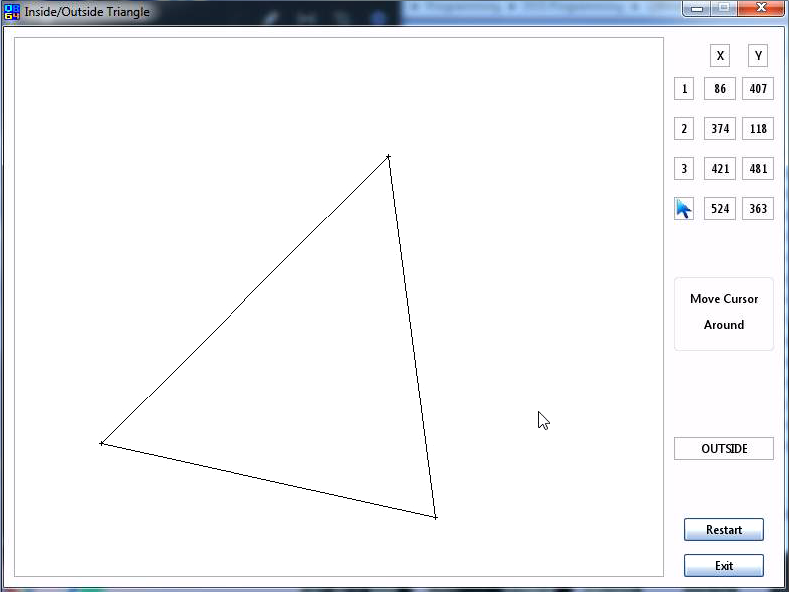Click the X column header label
This screenshot has height=592, width=789.
pyautogui.click(x=720, y=56)
